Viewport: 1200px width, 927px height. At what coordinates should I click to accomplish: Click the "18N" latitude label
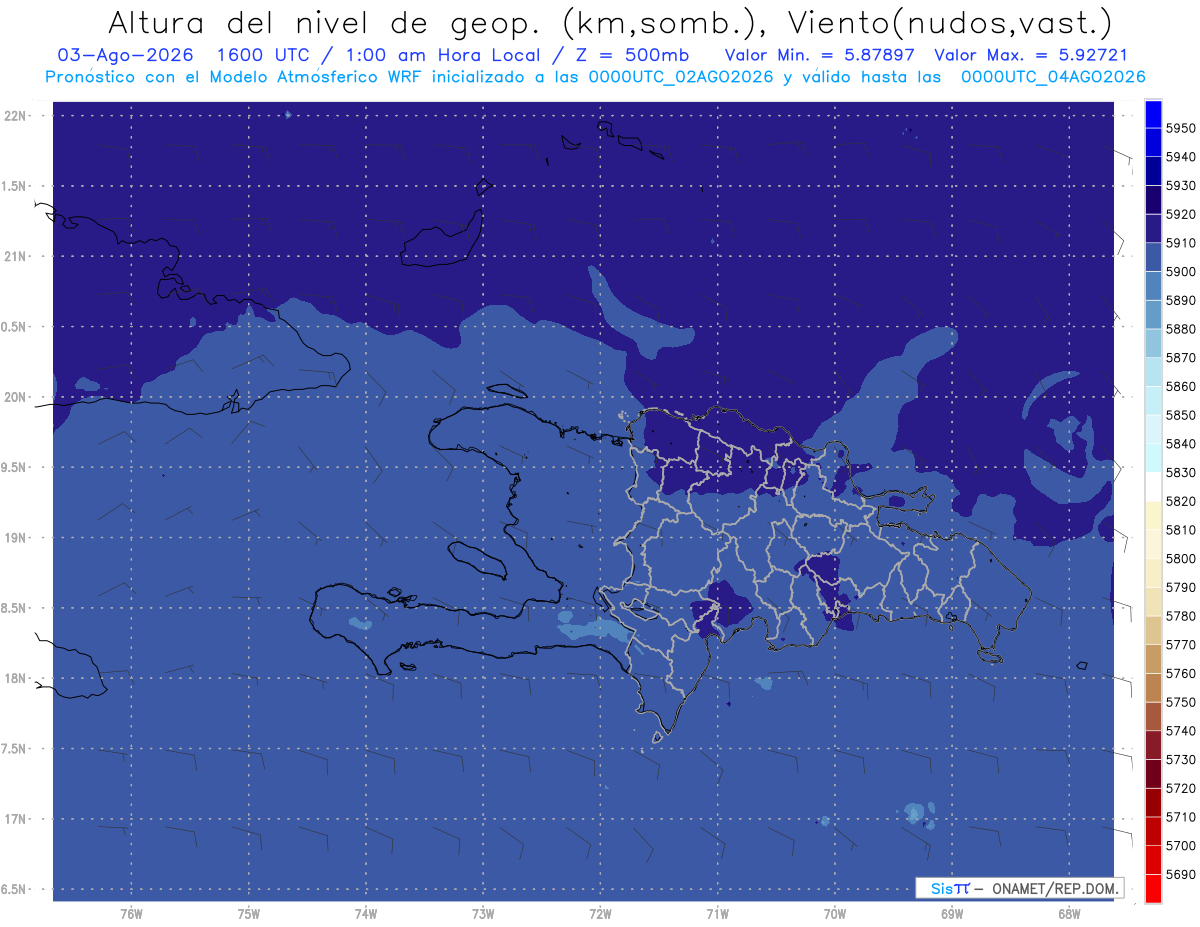click(x=16, y=678)
